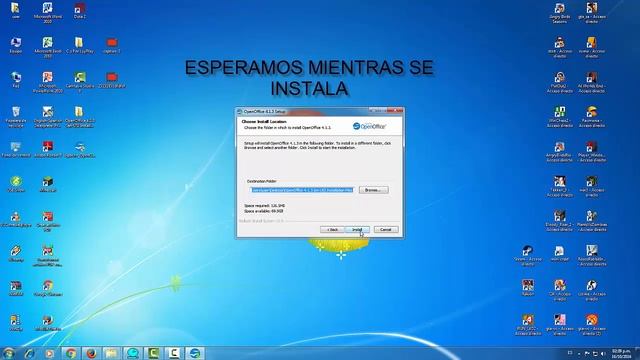Viewport: 640px width, 360px height.
Task: Select the Angry Birds Seasons desktop shortcut
Action: [x=560, y=12]
